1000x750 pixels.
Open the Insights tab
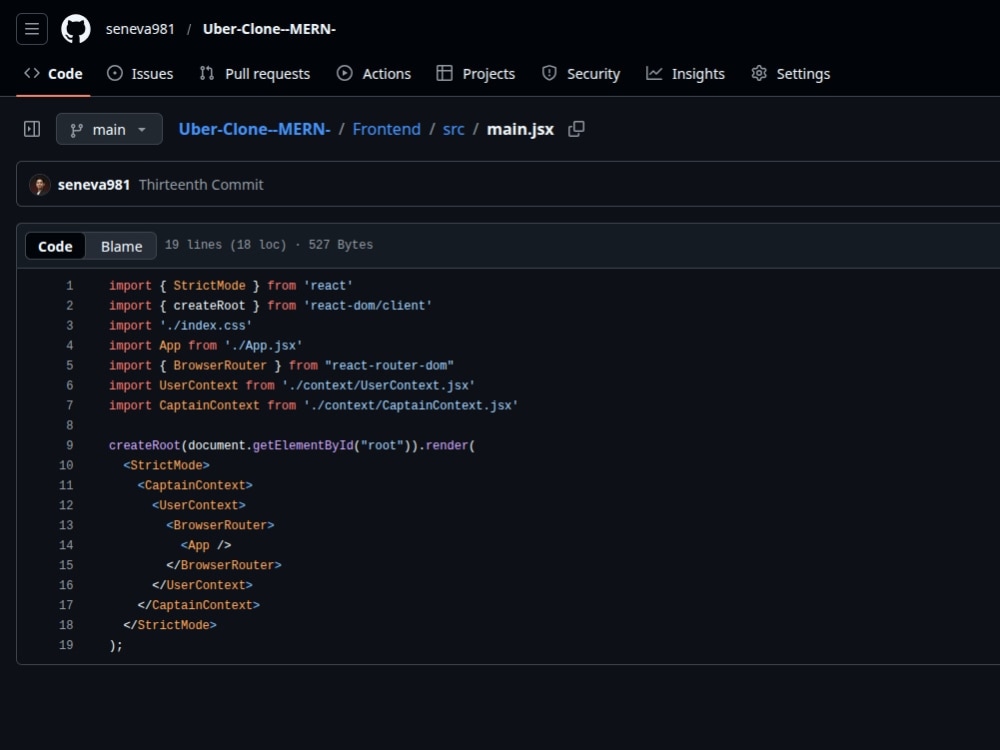[x=686, y=74]
